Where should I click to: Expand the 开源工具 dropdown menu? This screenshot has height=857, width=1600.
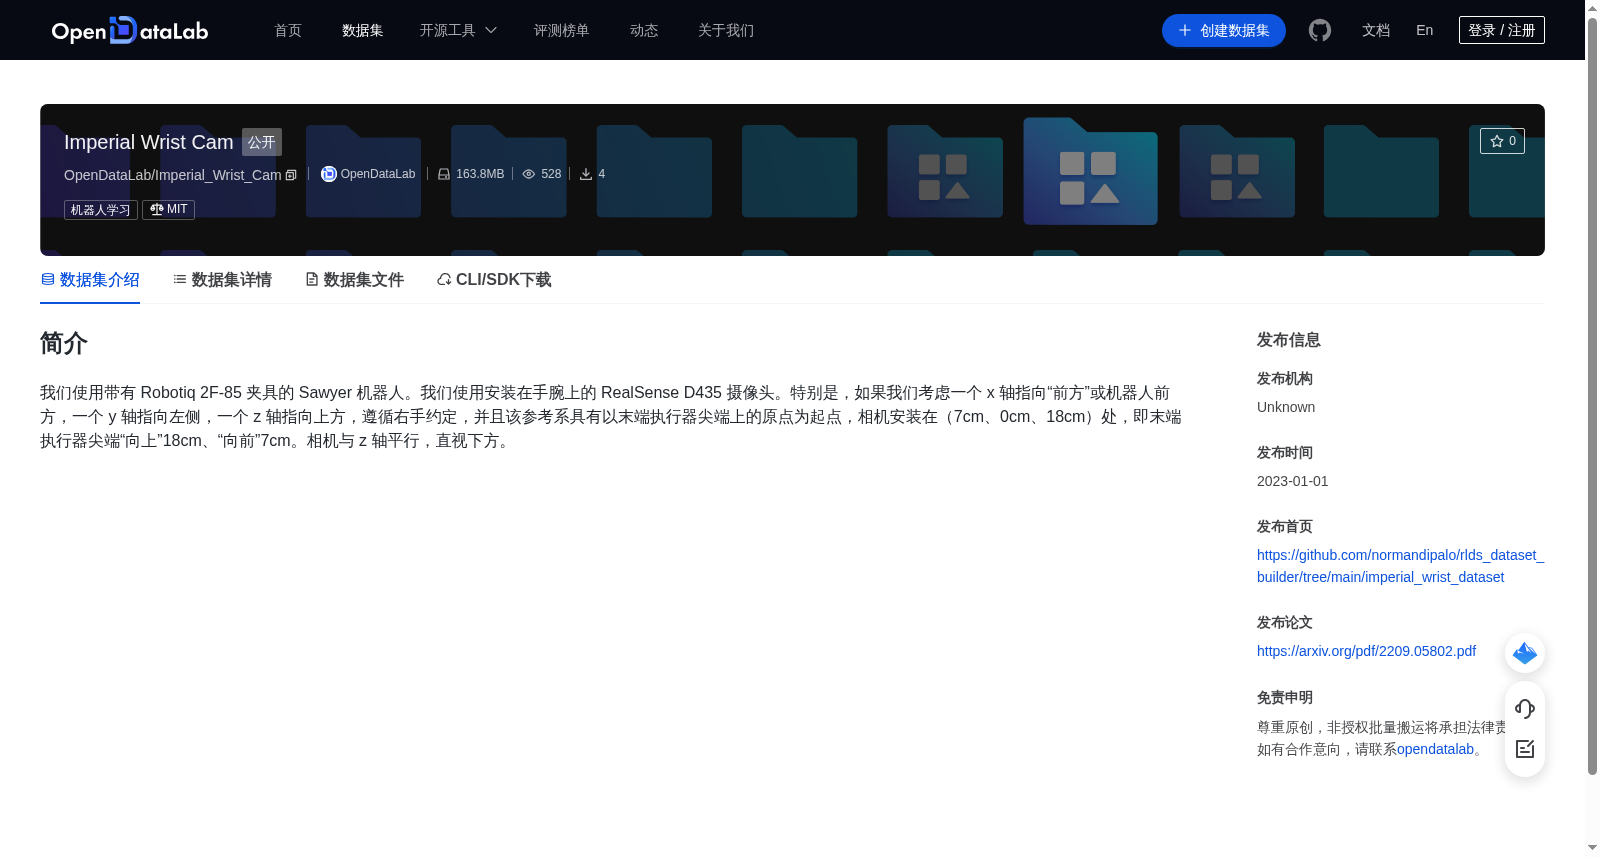coord(458,30)
